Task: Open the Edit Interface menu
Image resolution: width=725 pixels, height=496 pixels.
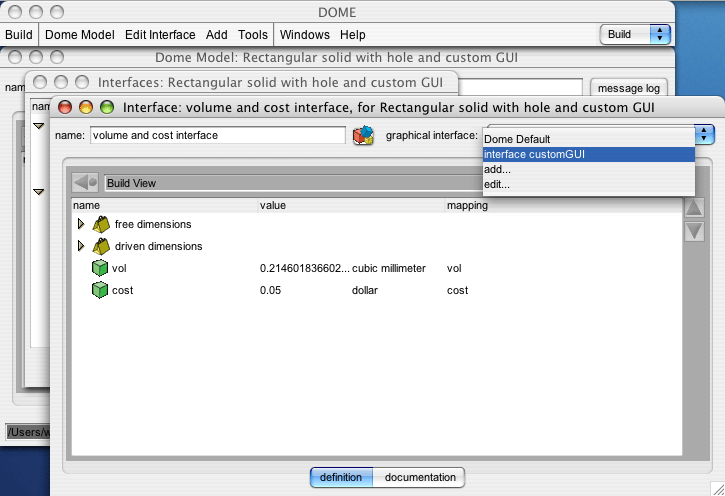Action: (x=160, y=35)
